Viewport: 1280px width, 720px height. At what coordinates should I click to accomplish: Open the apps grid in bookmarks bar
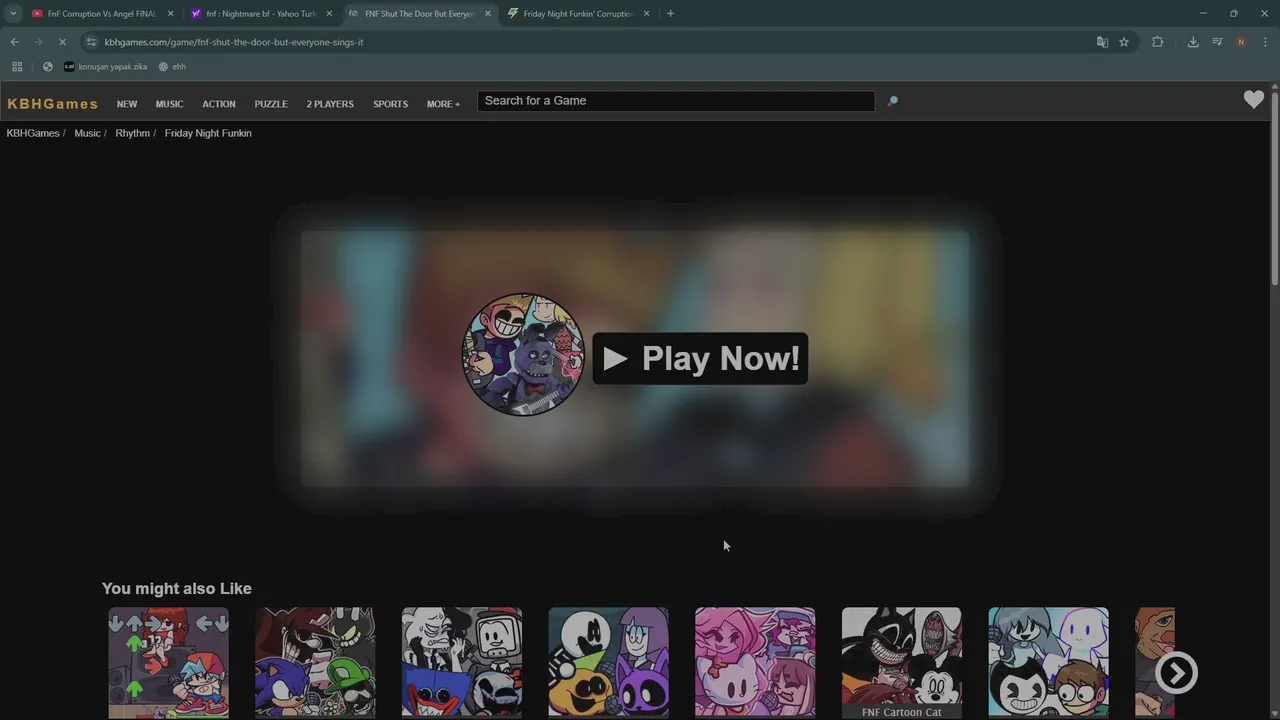[17, 67]
